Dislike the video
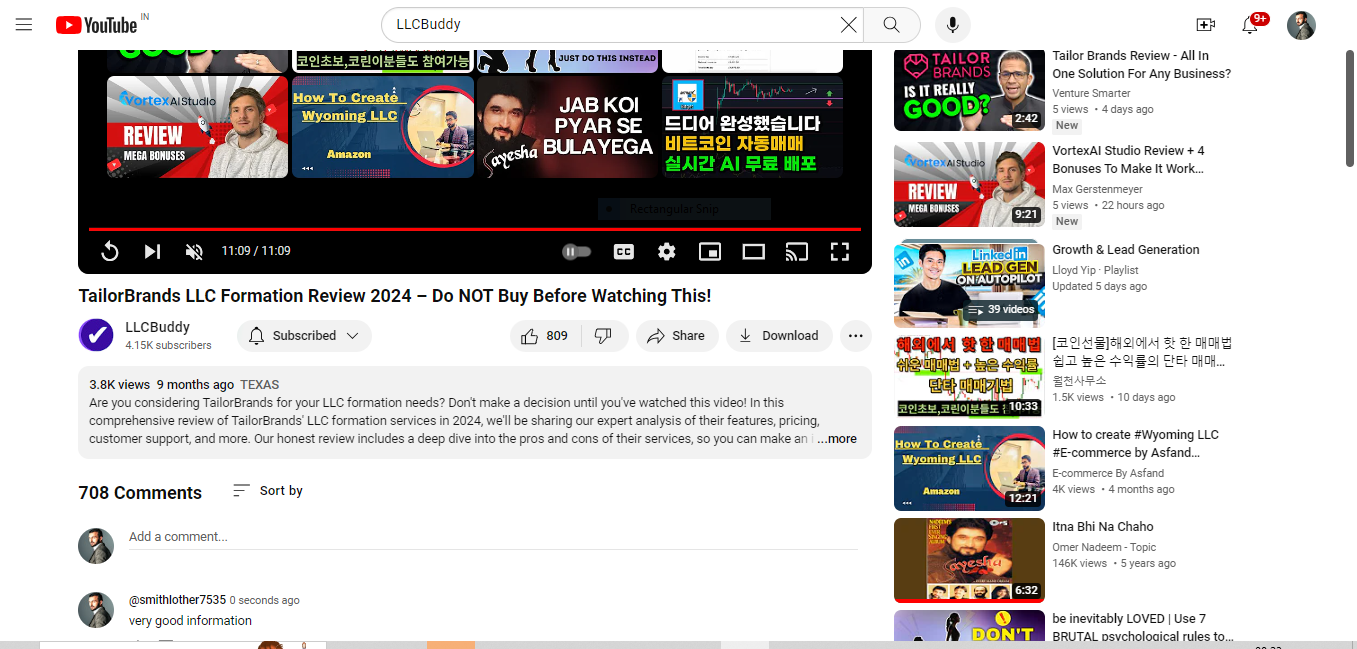Image resolution: width=1357 pixels, height=649 pixels. click(x=603, y=336)
